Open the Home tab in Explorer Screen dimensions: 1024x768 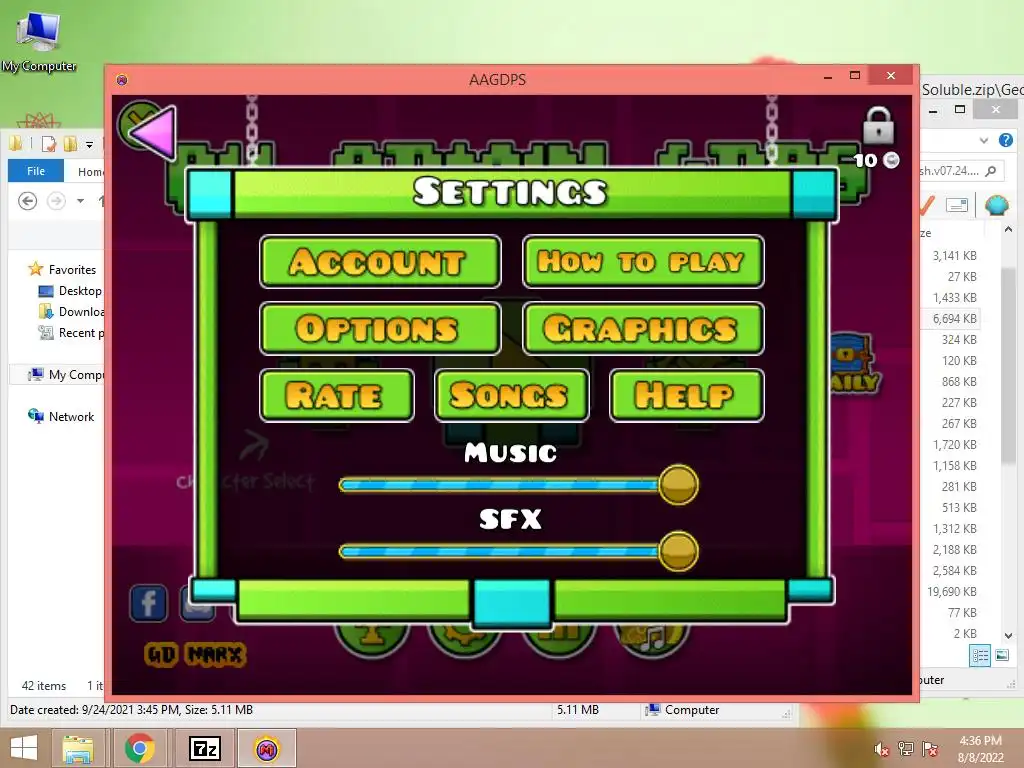pos(90,172)
